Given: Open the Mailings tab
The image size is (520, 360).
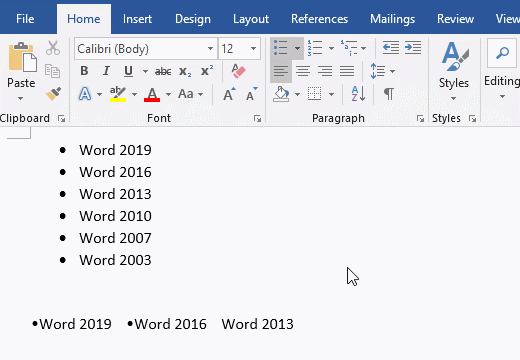Looking at the screenshot, I should (392, 19).
